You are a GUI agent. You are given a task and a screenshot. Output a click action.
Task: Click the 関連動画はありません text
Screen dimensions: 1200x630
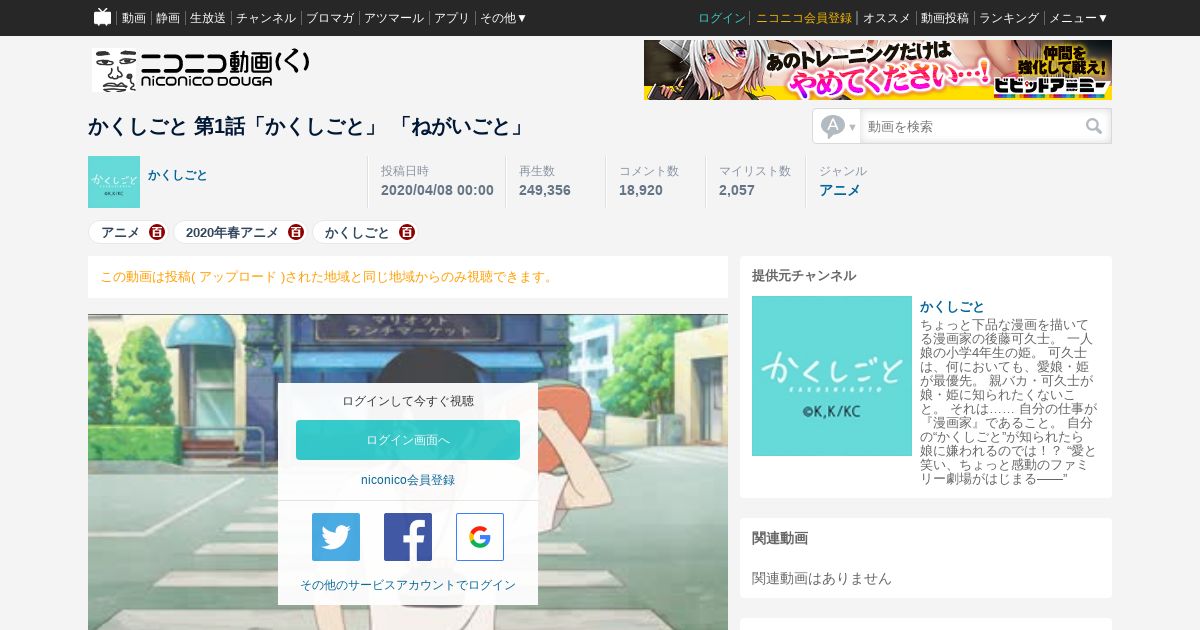point(822,578)
